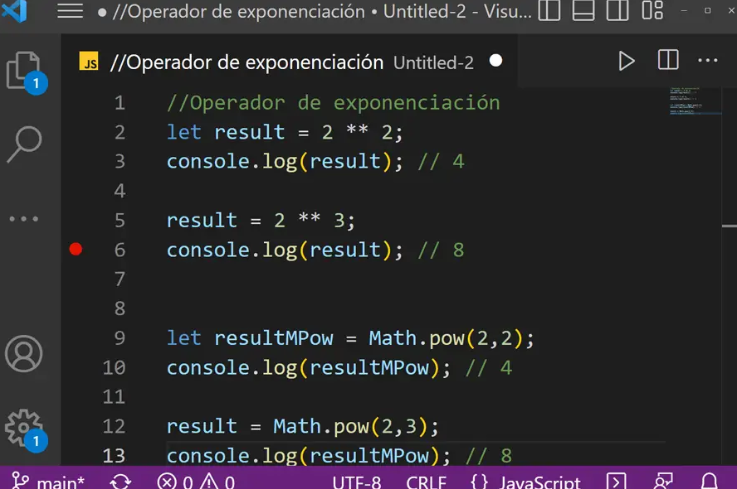Click the Synchronize Changes icon in status bar
The width and height of the screenshot is (737, 489).
(120, 482)
